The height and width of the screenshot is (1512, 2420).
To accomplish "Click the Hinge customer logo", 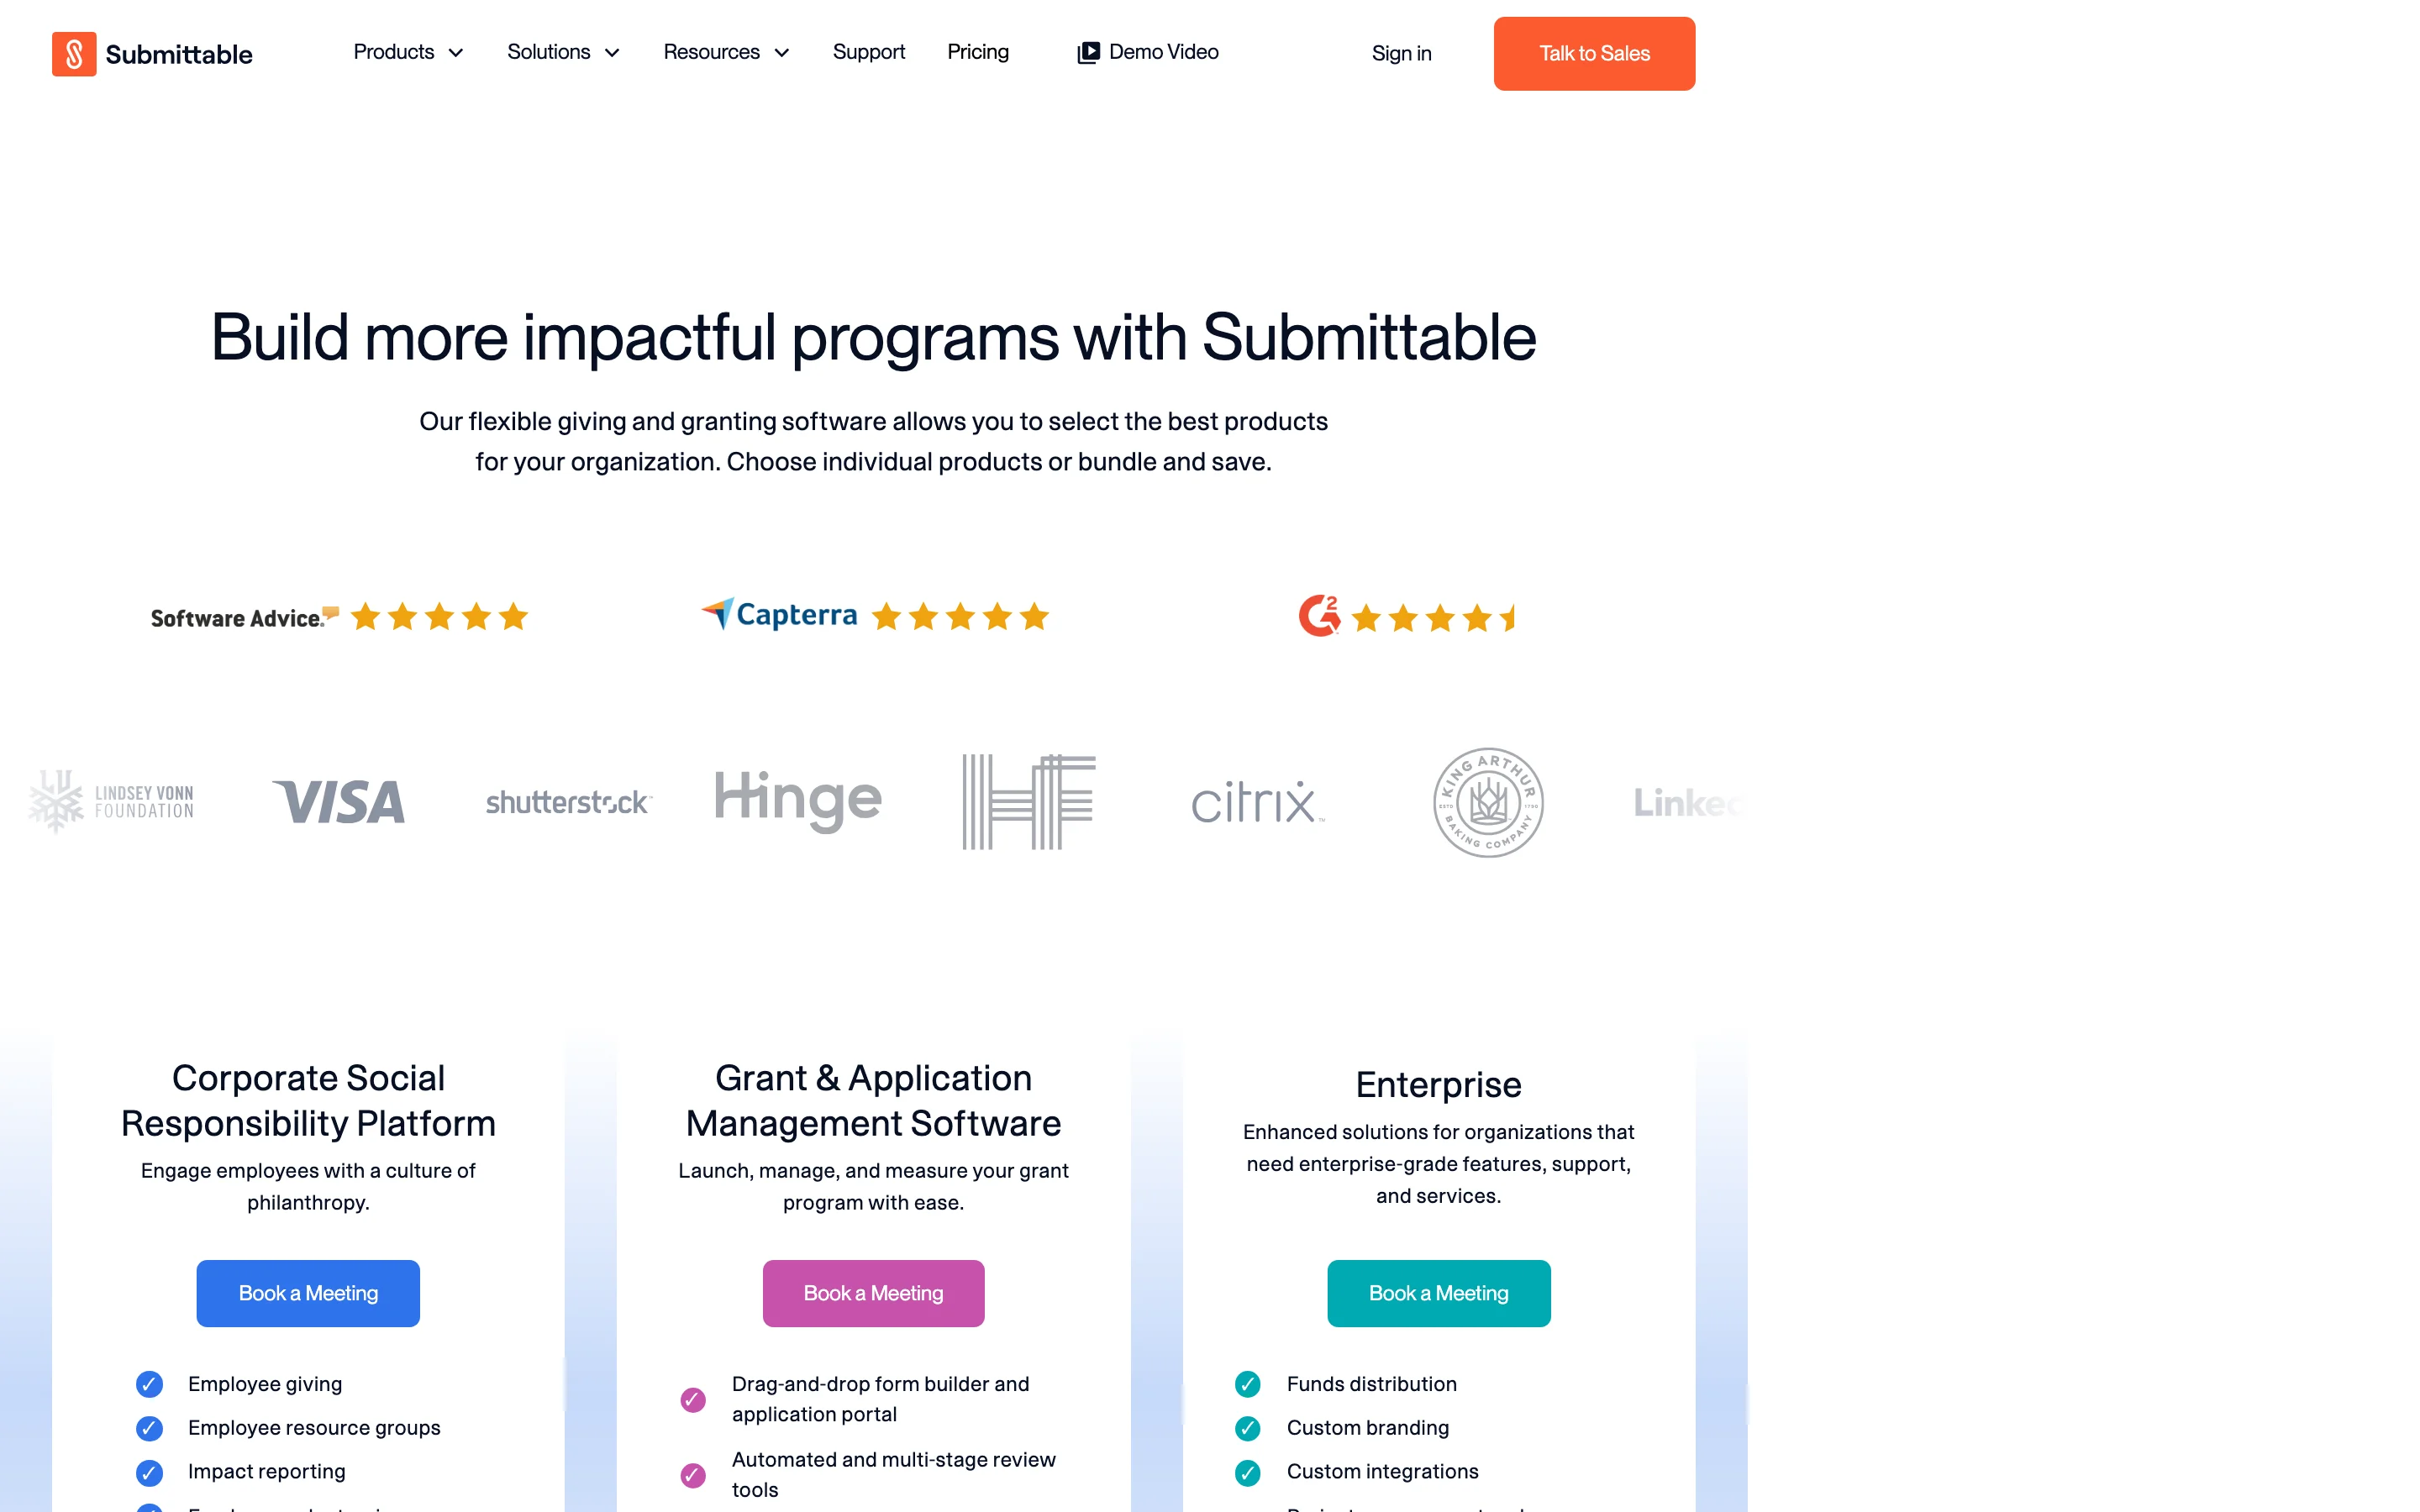I will (798, 801).
